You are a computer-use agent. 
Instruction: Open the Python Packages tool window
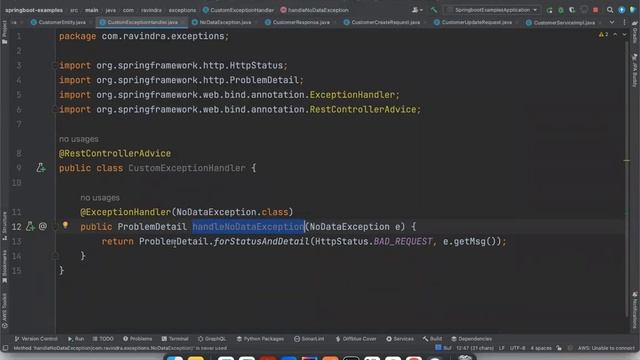click(260, 339)
